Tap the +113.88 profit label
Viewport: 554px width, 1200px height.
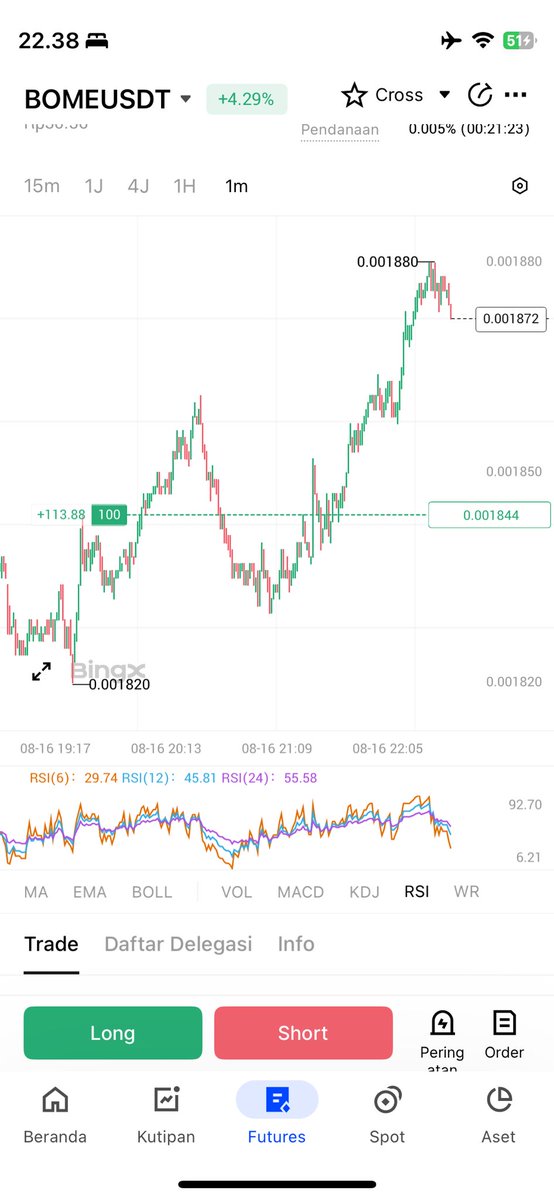pos(61,515)
